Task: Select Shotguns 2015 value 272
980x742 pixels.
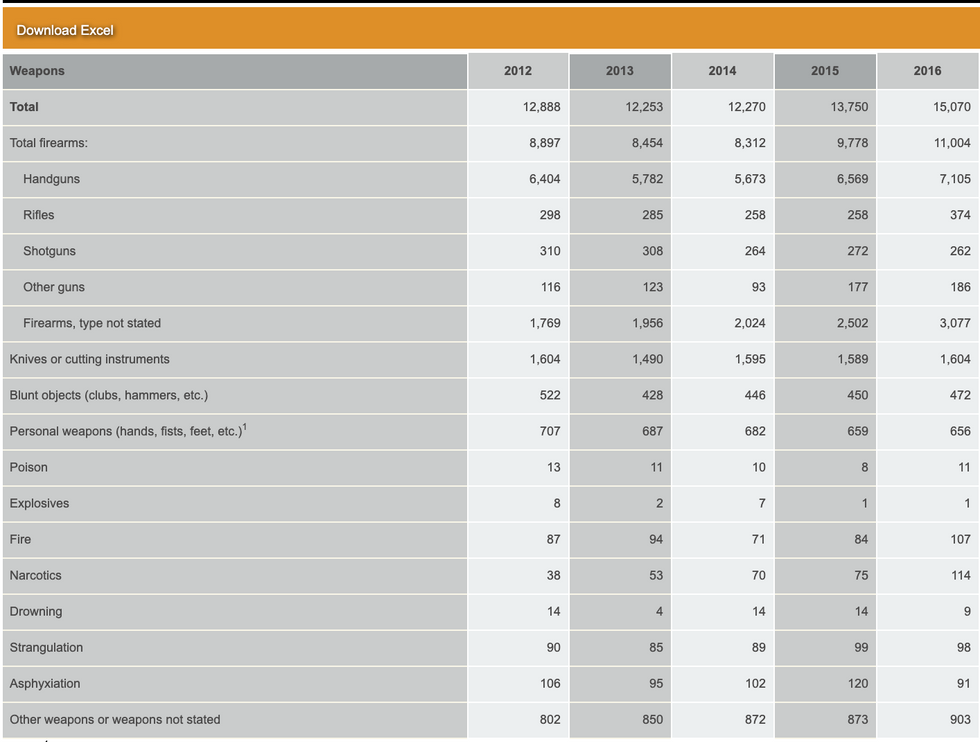Action: 858,251
